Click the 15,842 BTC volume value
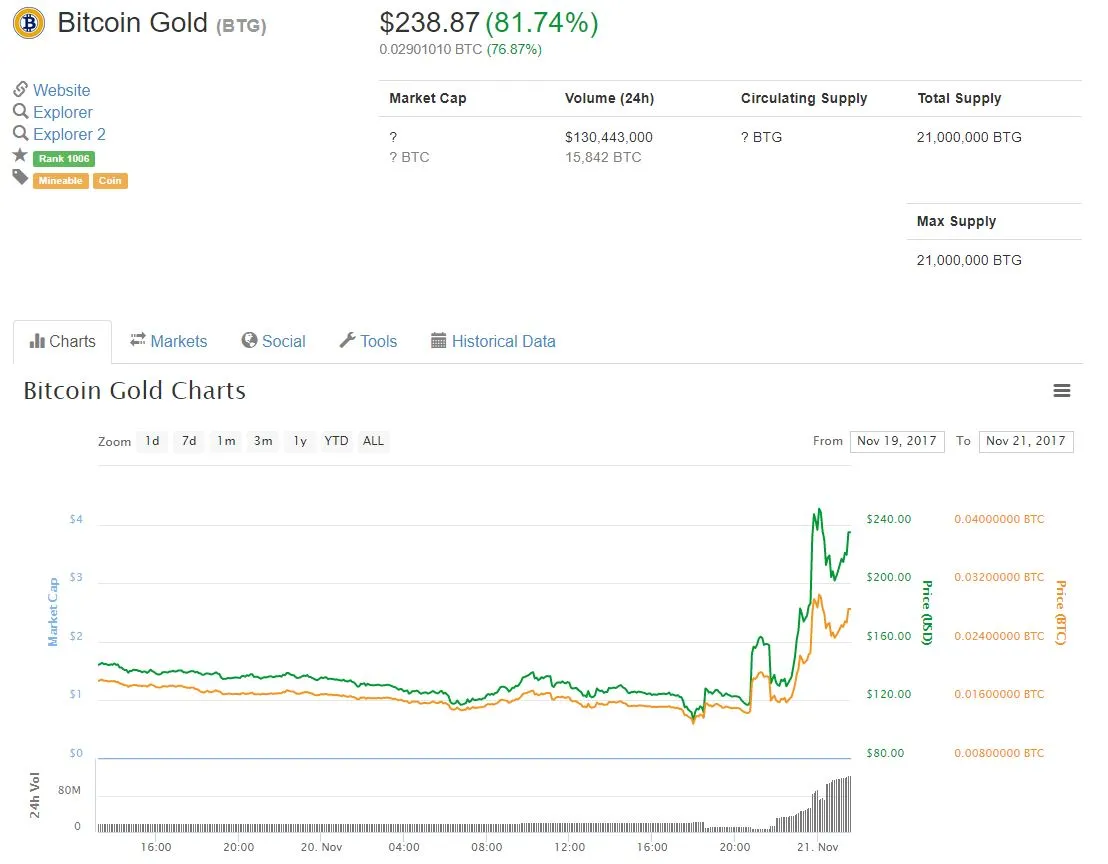Image resolution: width=1108 pixels, height=864 pixels. 603,157
